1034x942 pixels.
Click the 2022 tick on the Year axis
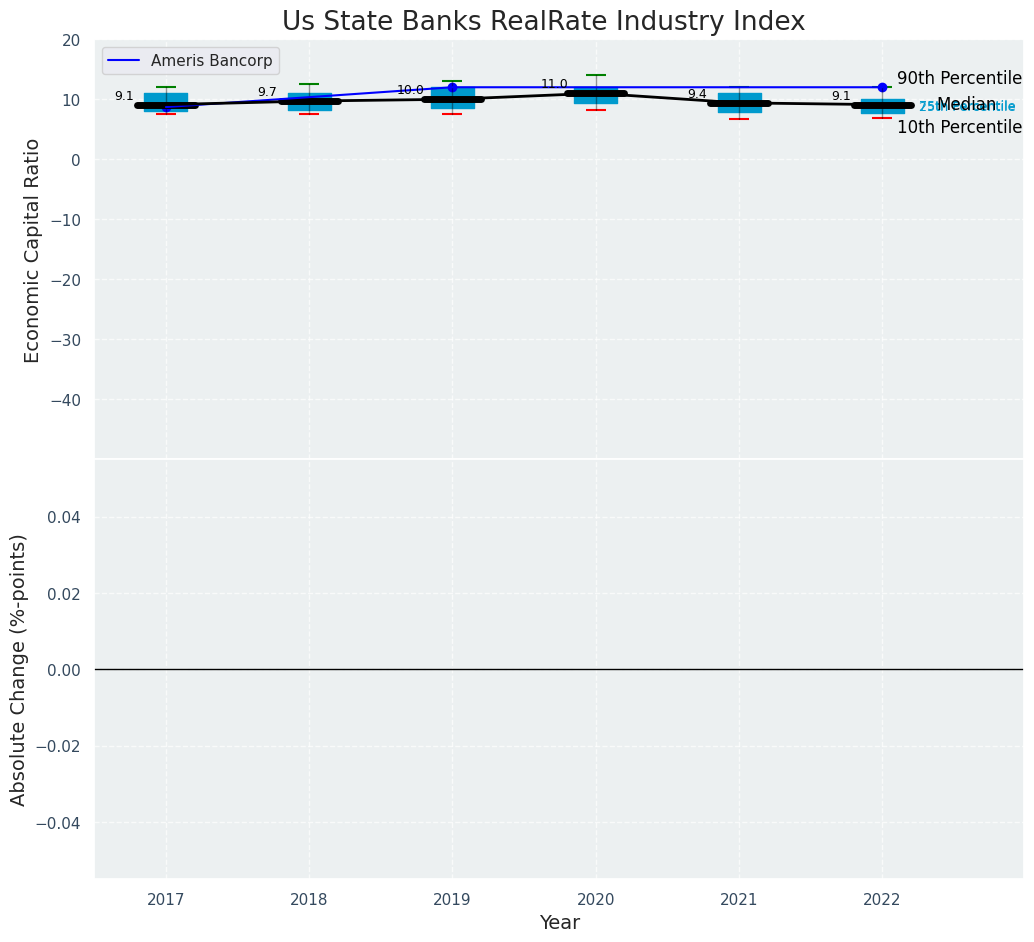(x=882, y=900)
